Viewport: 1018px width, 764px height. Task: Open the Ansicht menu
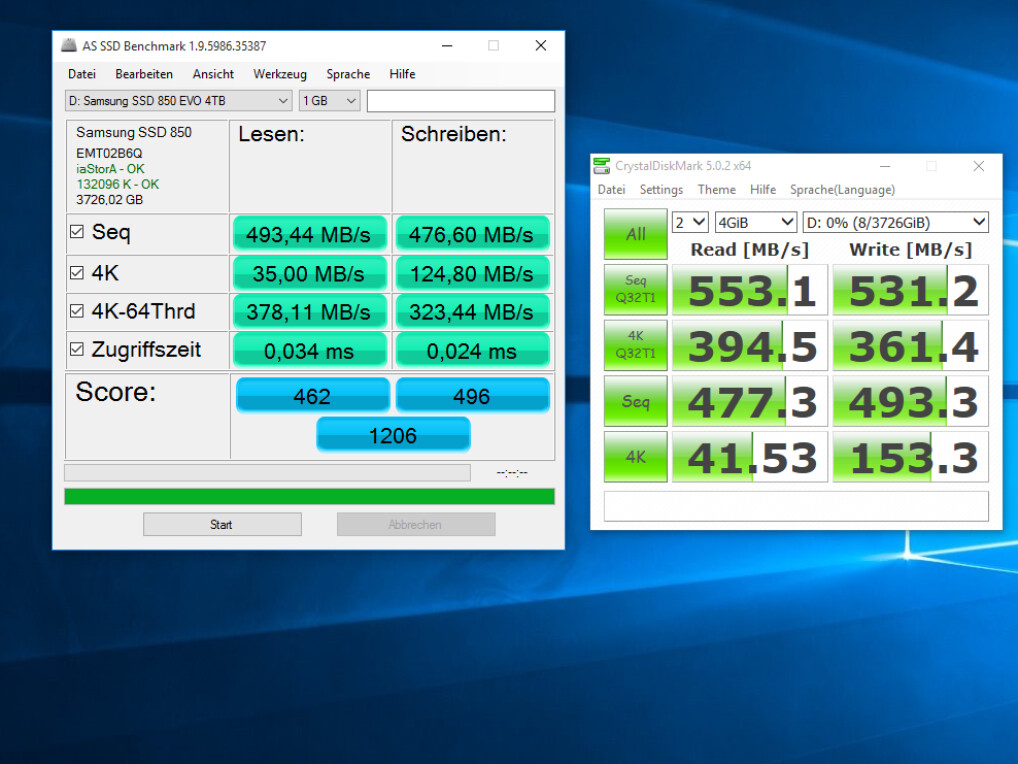tap(213, 74)
